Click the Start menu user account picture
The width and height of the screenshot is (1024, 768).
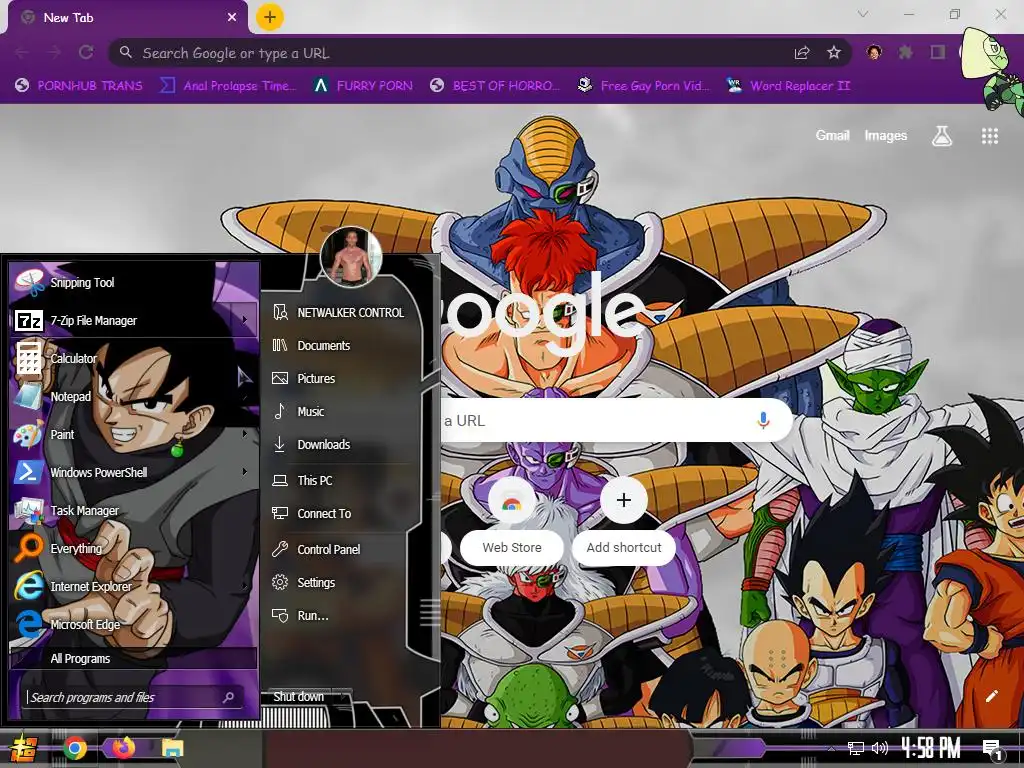pos(351,257)
